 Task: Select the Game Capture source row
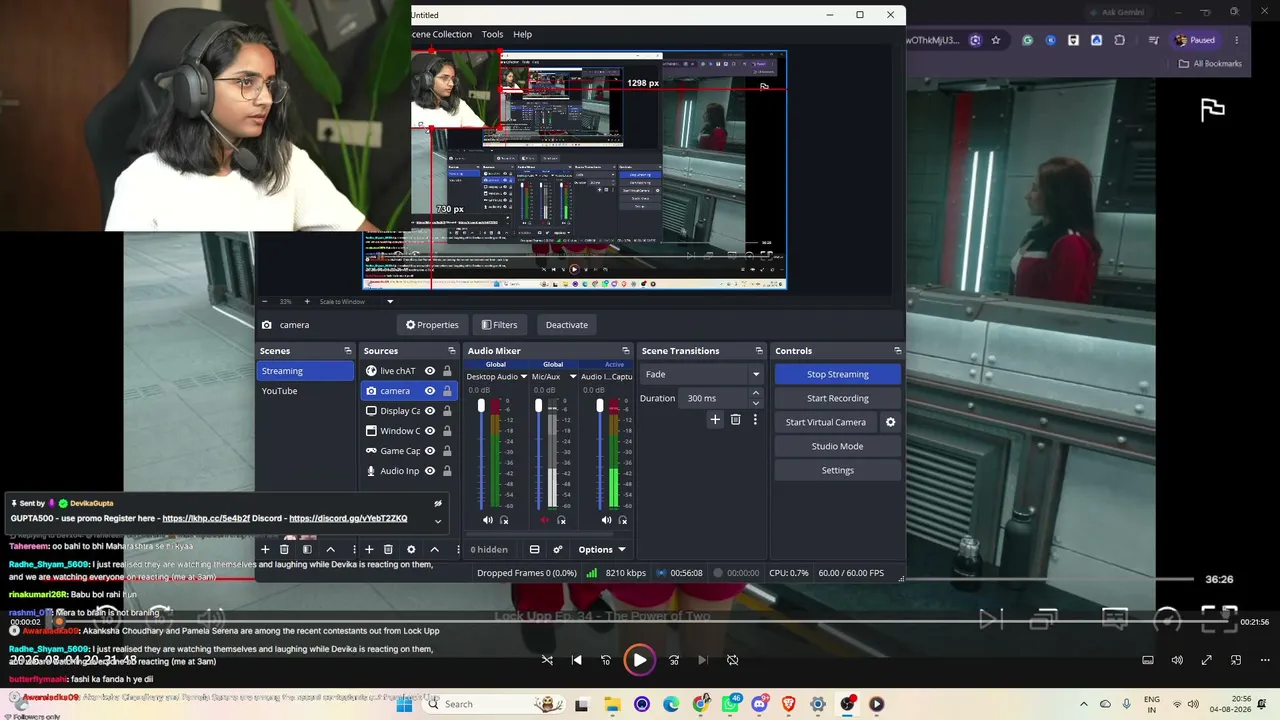(x=410, y=451)
